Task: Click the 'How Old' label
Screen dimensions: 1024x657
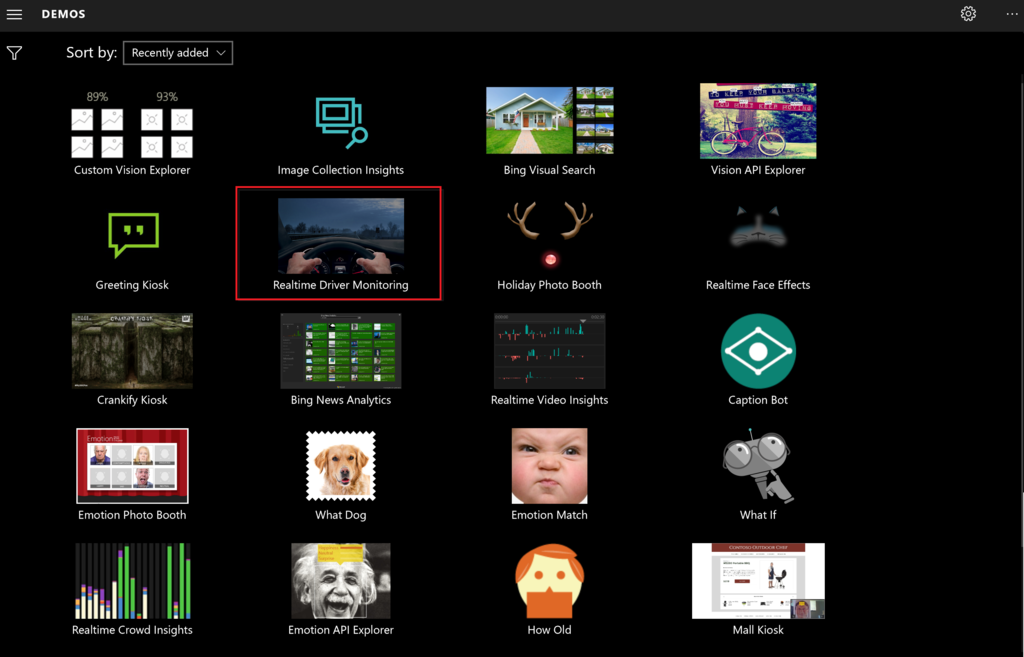Action: coord(549,630)
